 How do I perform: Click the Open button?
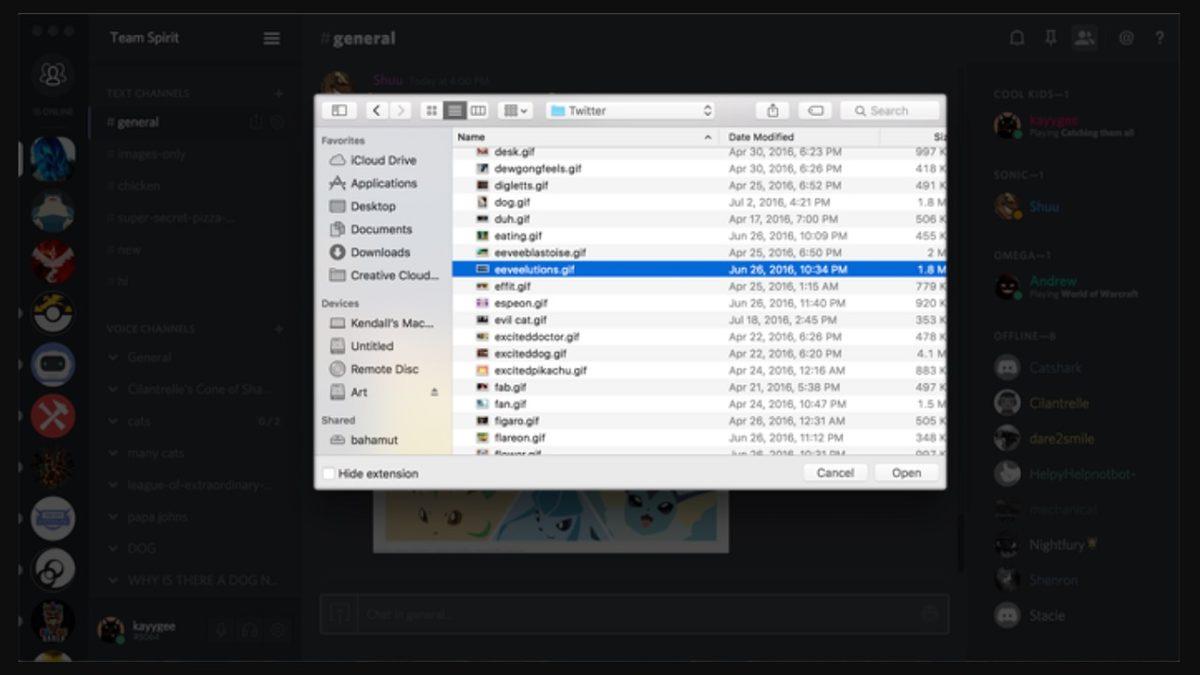click(x=905, y=472)
